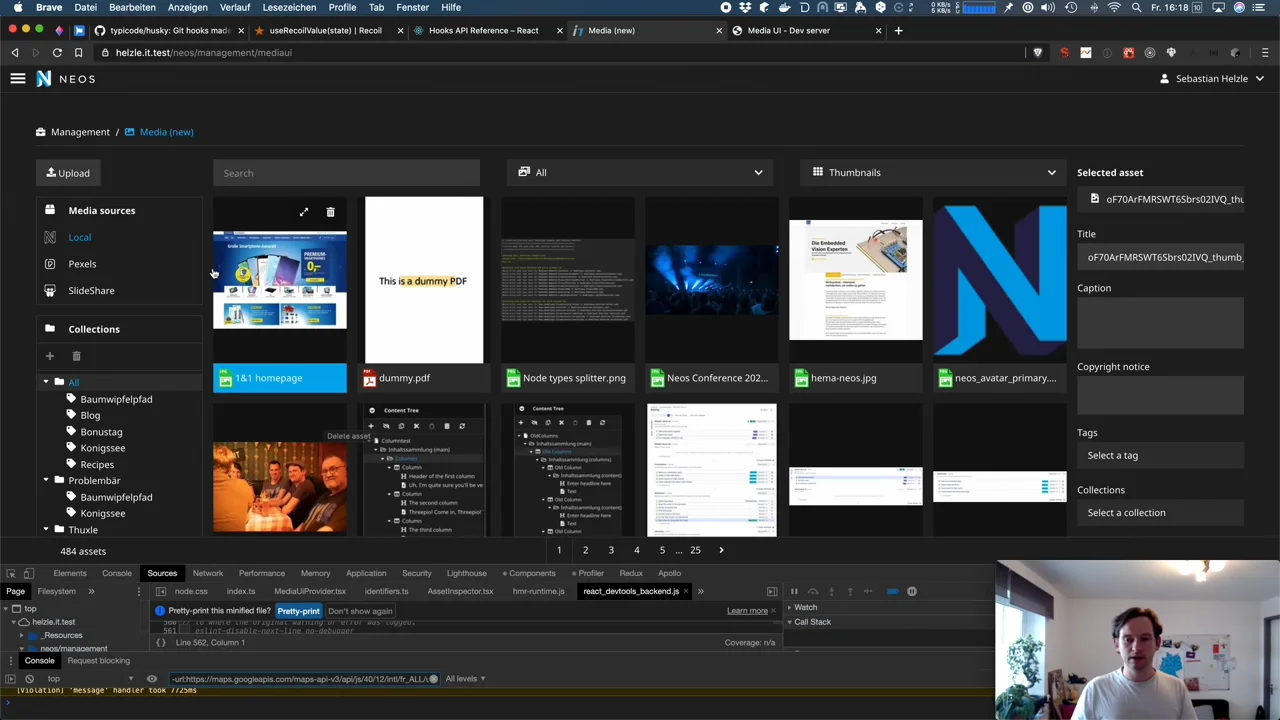Click the console live expression eye icon
This screenshot has height=720, width=1280.
(x=152, y=679)
